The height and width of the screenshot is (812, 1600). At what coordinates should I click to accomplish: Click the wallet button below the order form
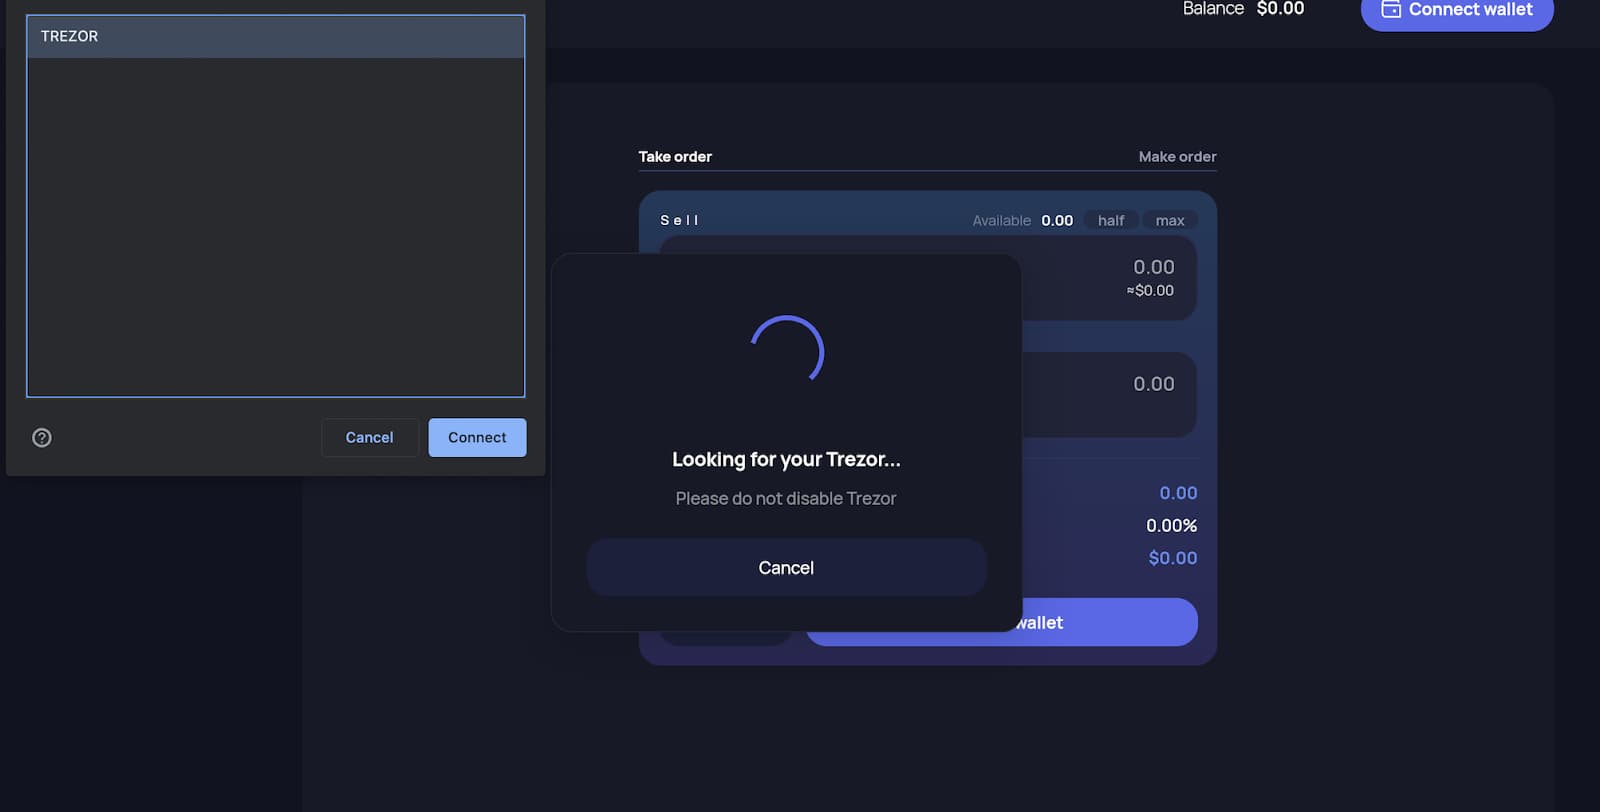(1109, 622)
